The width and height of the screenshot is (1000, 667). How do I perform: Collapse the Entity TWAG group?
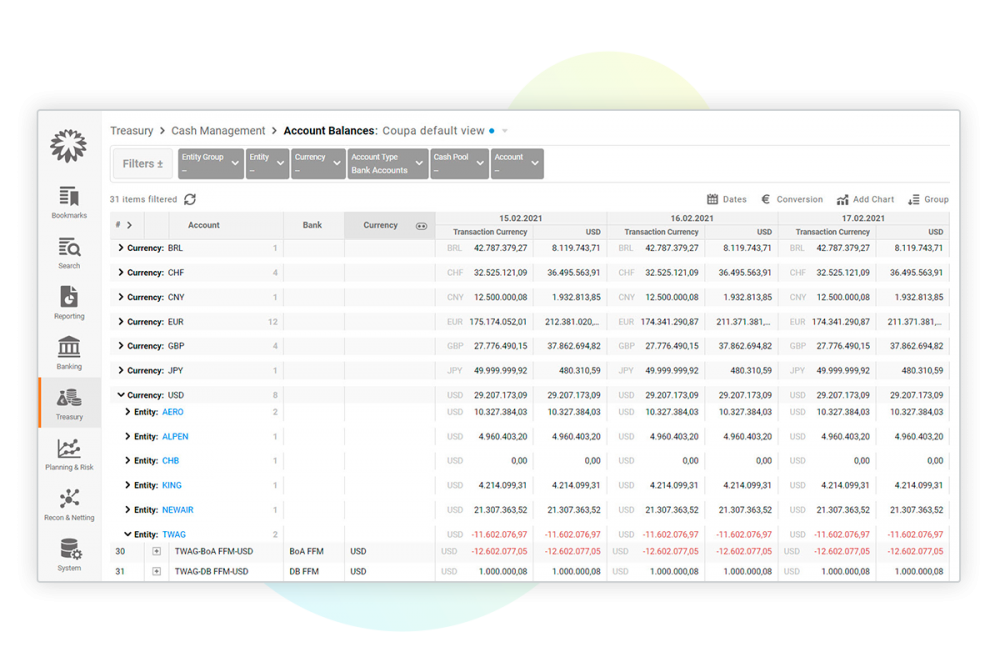pyautogui.click(x=126, y=534)
